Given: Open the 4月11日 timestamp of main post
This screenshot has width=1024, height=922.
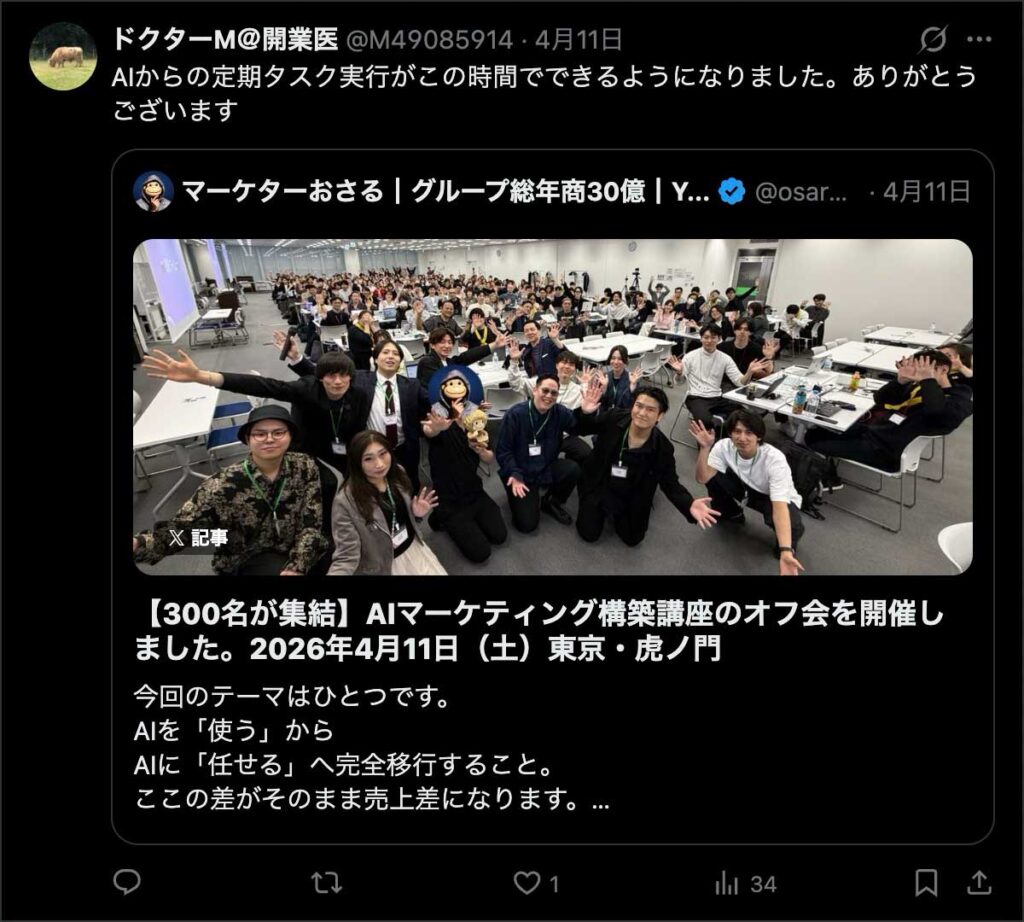Looking at the screenshot, I should (x=578, y=40).
